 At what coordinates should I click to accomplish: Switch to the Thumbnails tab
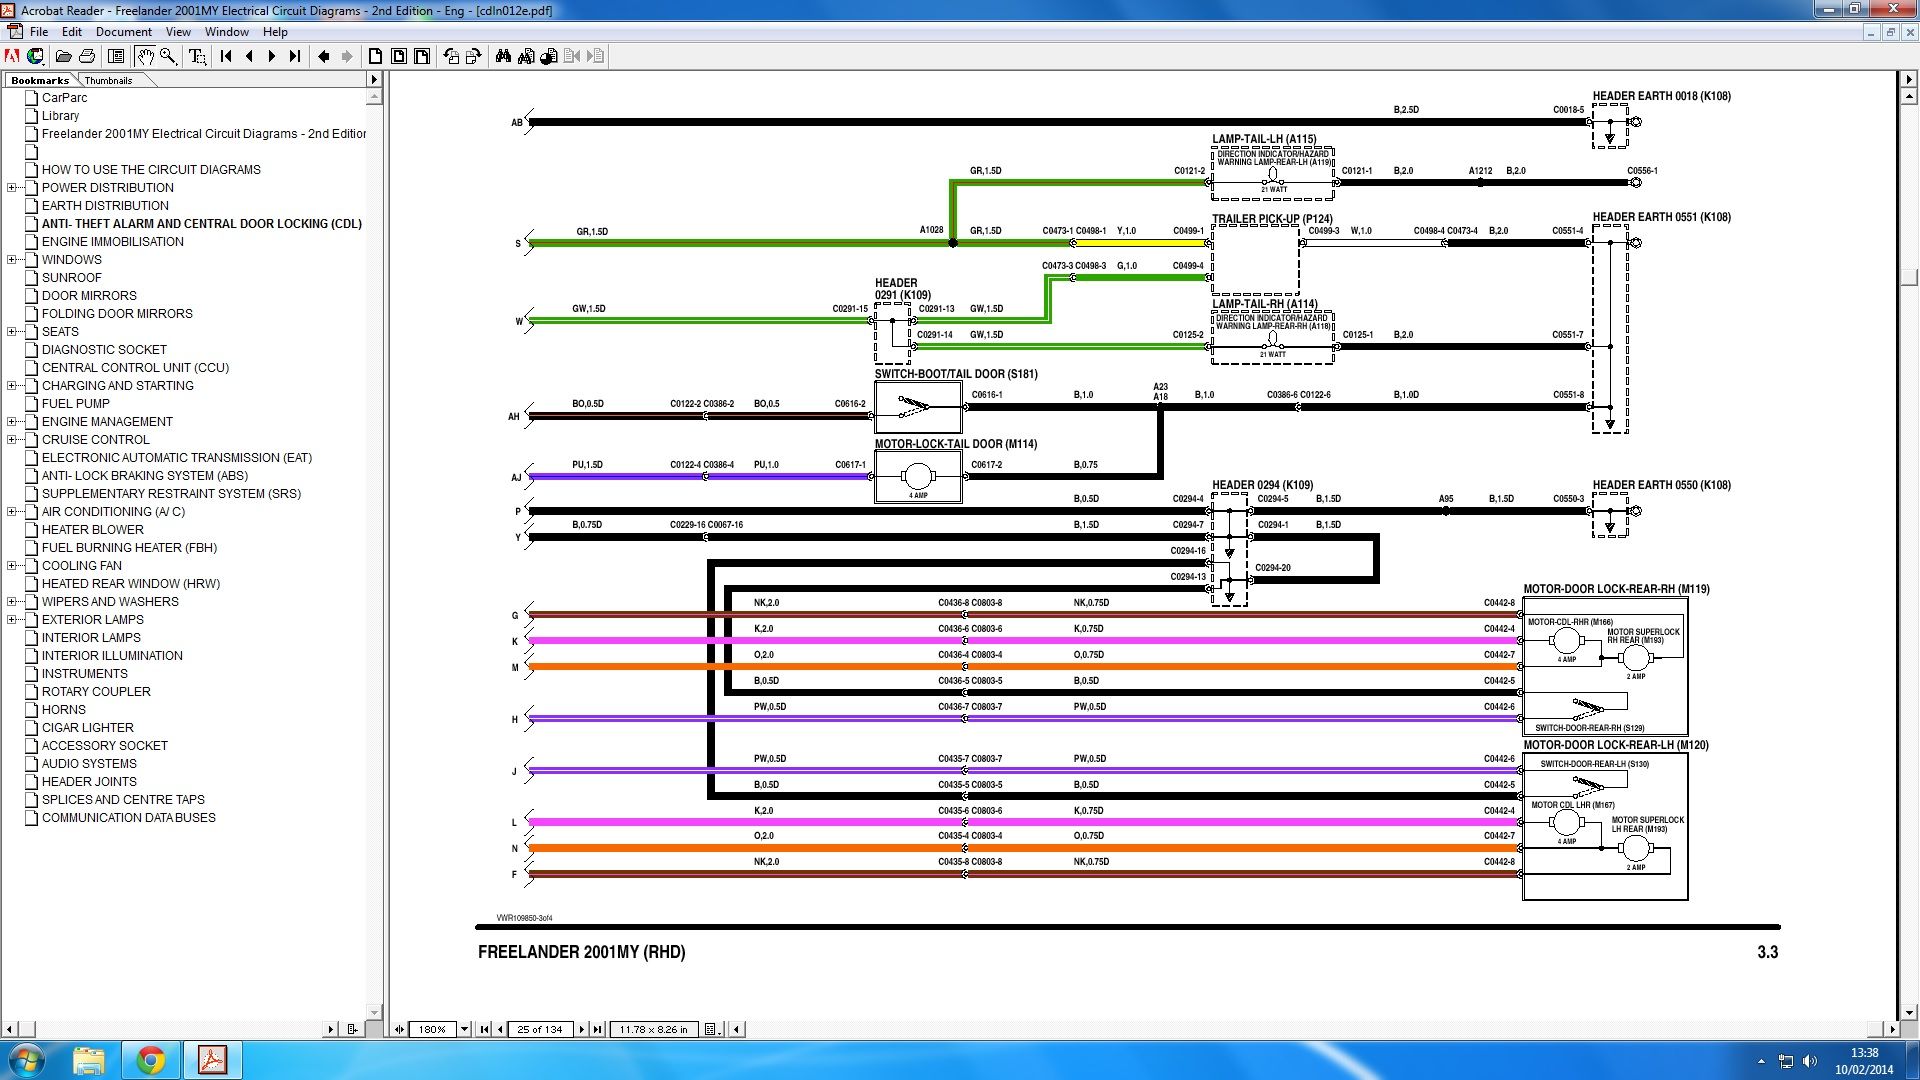click(108, 80)
